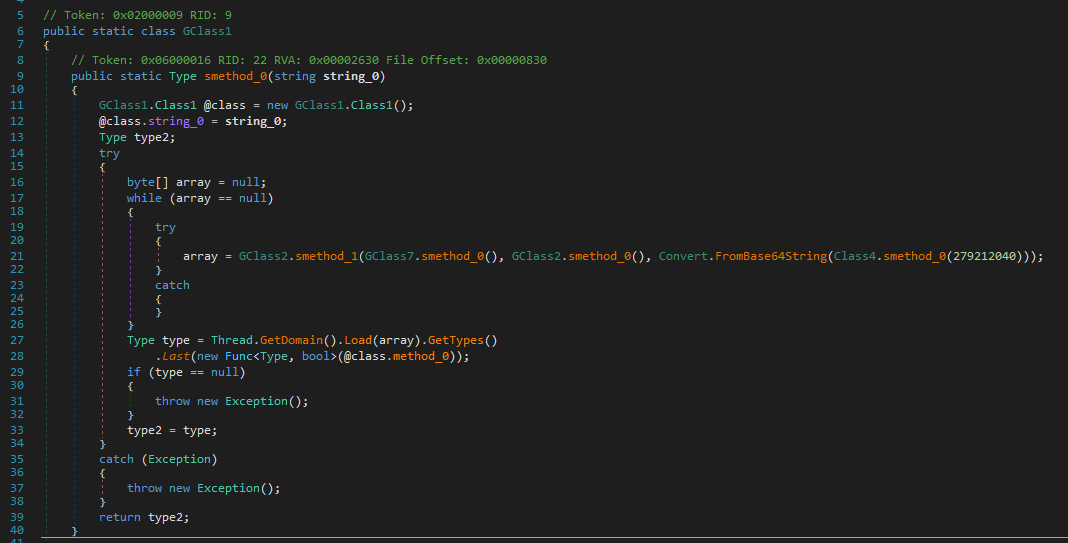
Task: Click 'RVA: 0x00002630' in the method comment
Action: pos(326,60)
